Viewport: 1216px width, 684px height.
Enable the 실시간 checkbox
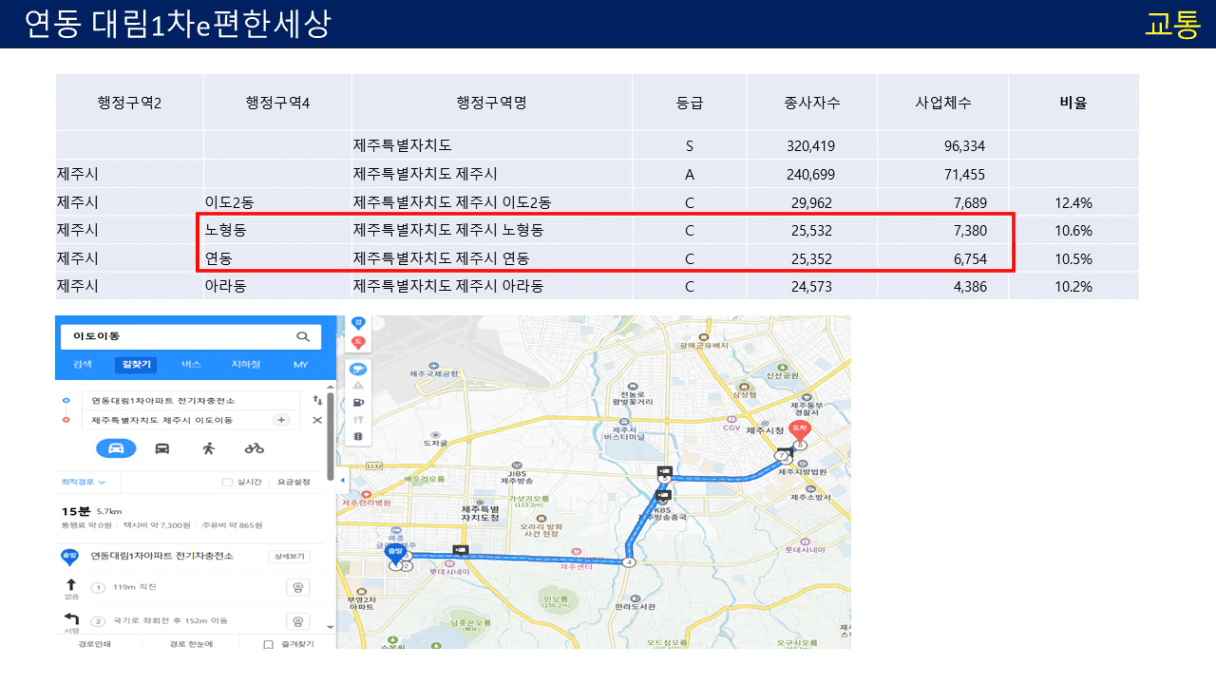pyautogui.click(x=226, y=482)
